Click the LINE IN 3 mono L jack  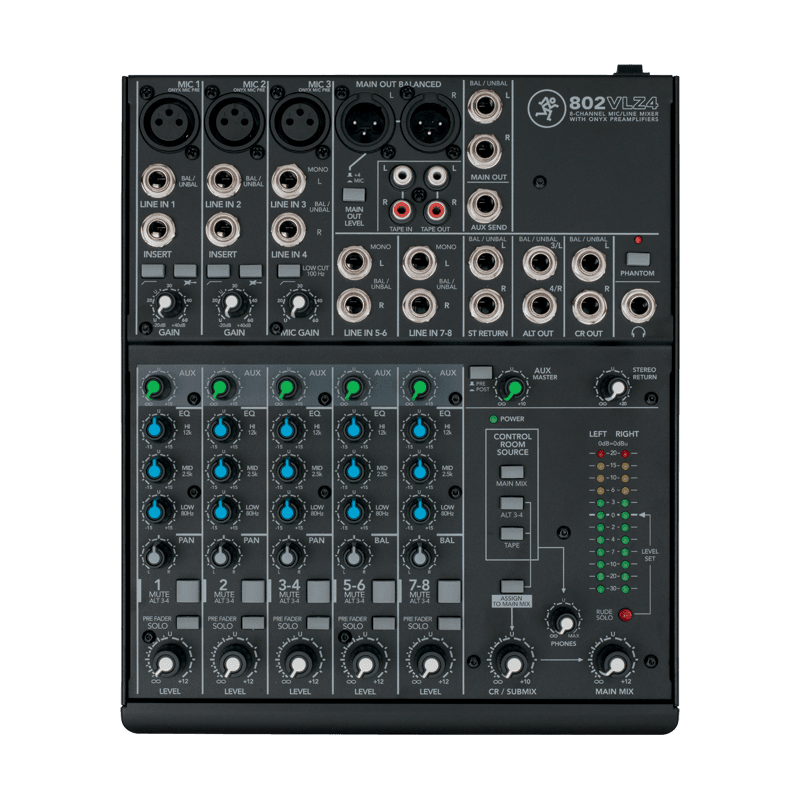(x=288, y=181)
